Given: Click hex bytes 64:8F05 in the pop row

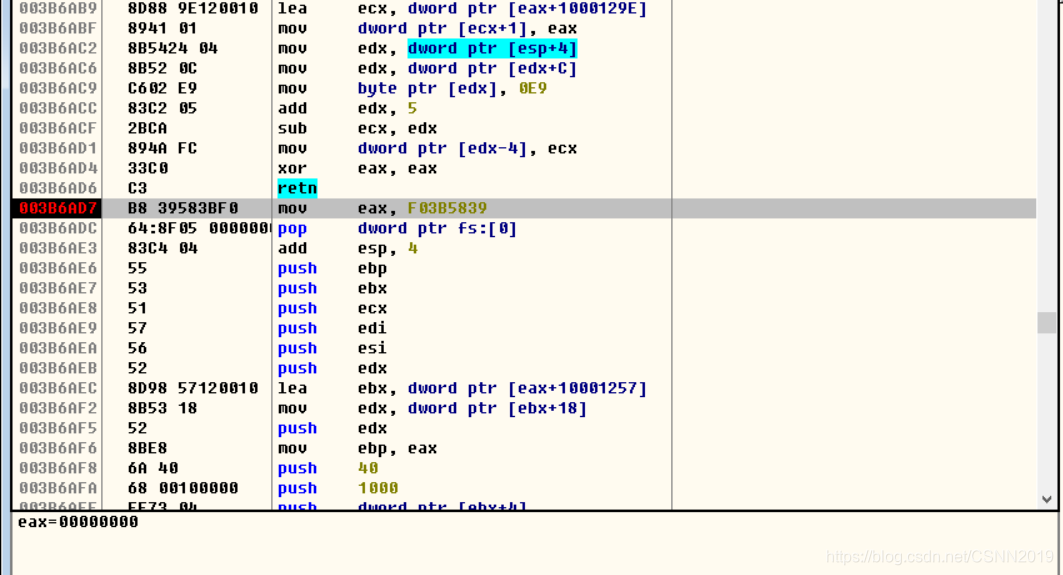Looking at the screenshot, I should click(162, 228).
